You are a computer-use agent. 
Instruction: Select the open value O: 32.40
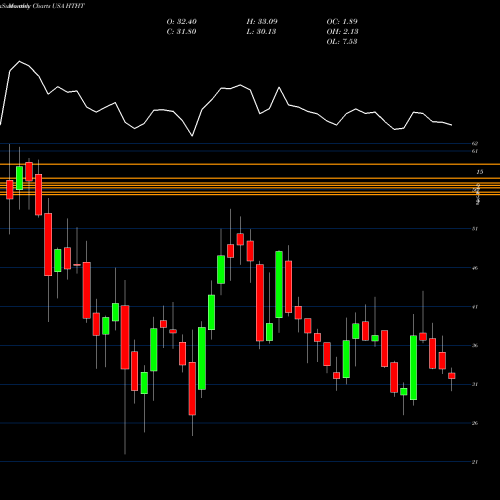click(x=181, y=21)
